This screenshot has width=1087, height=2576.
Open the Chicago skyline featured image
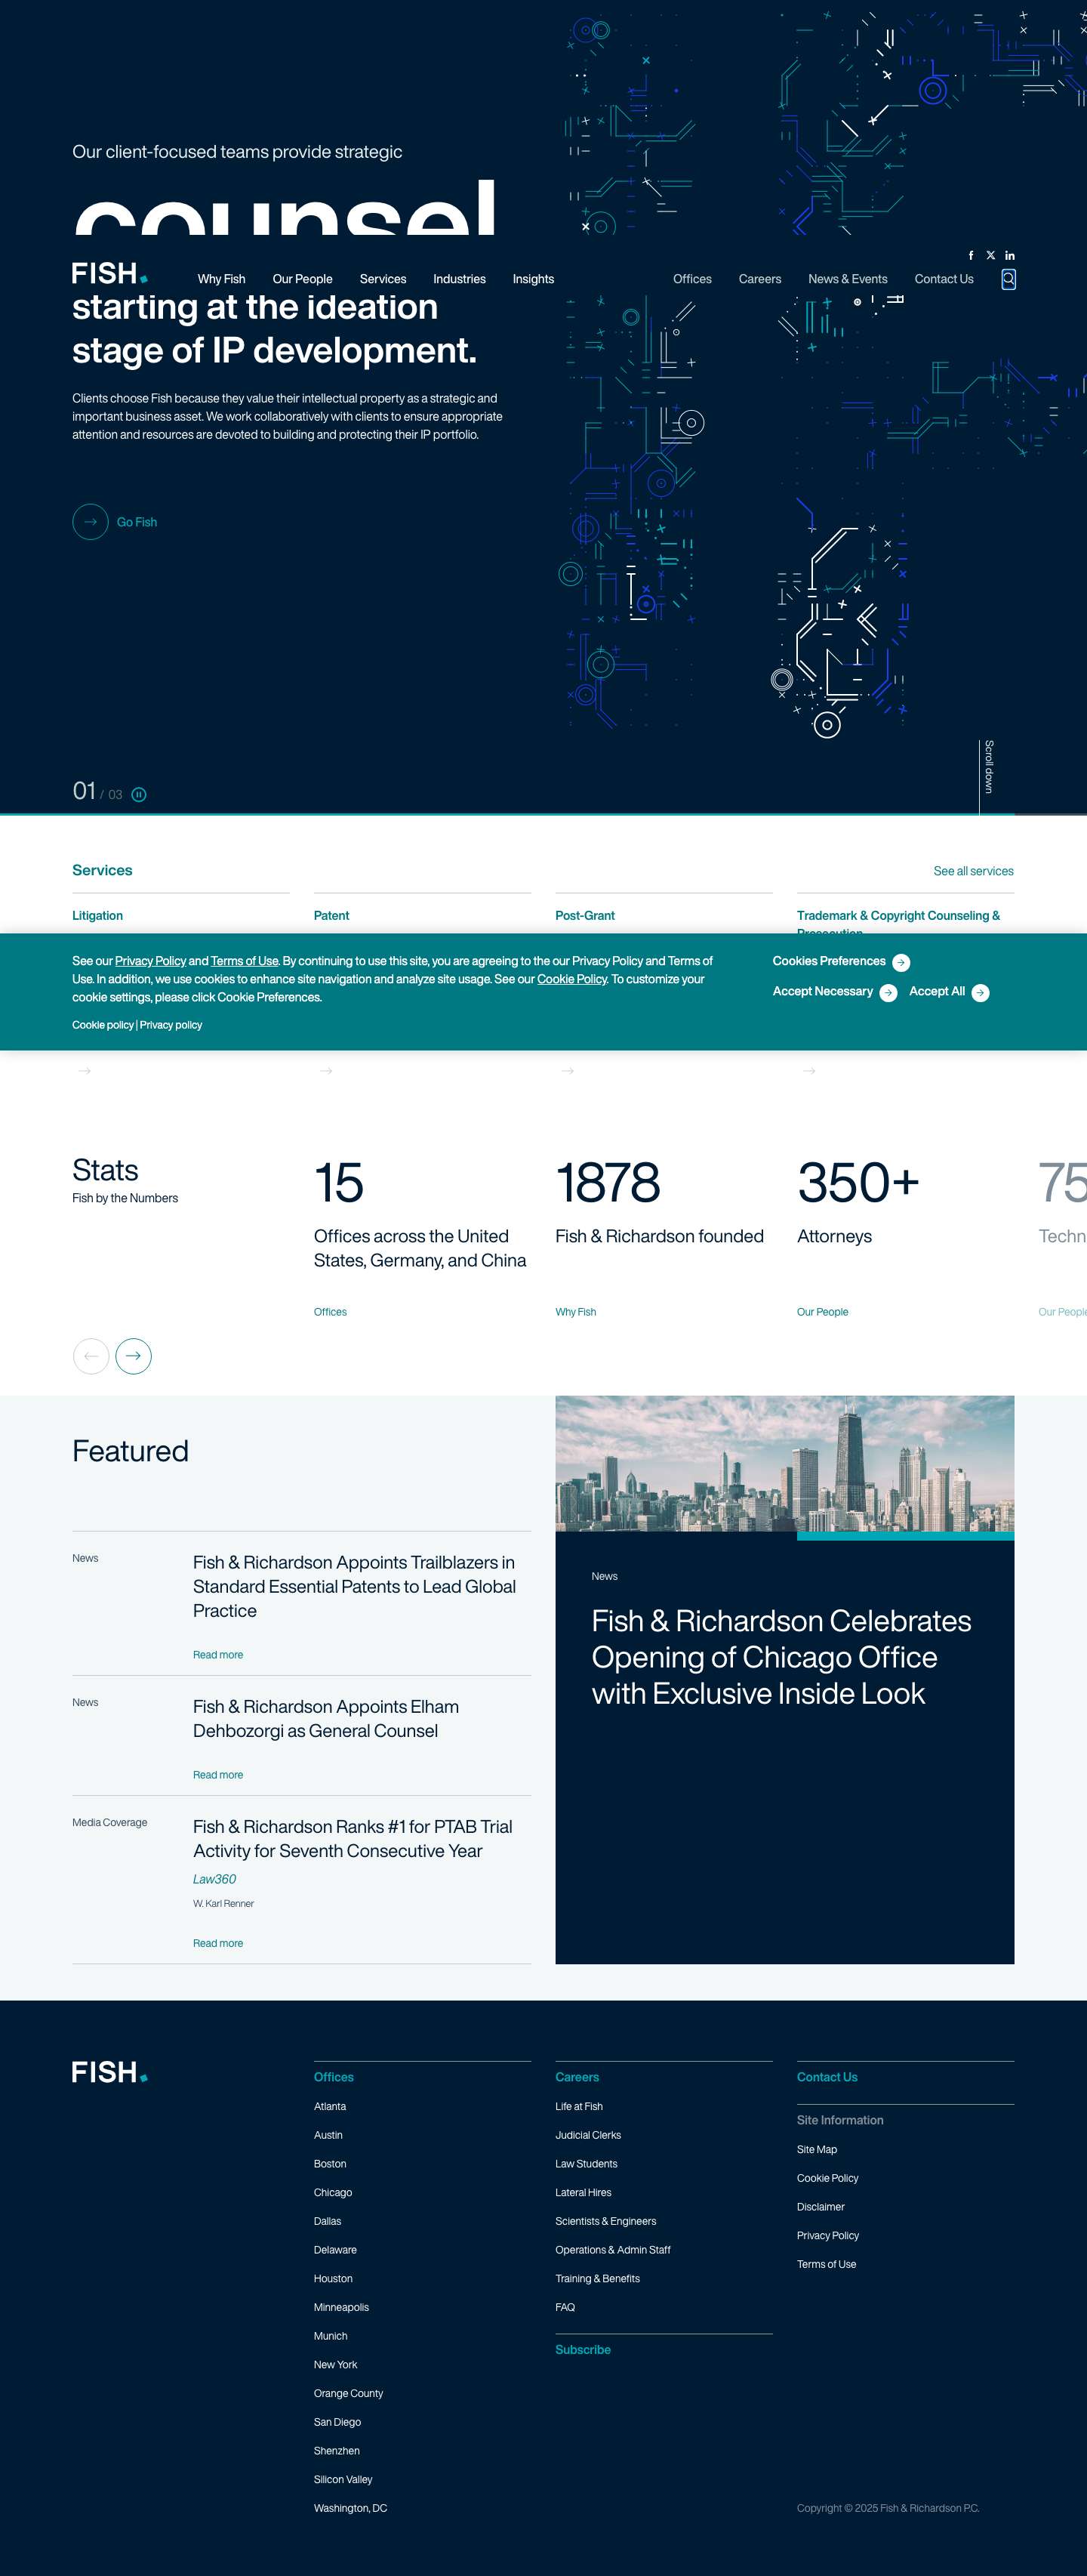785,1464
